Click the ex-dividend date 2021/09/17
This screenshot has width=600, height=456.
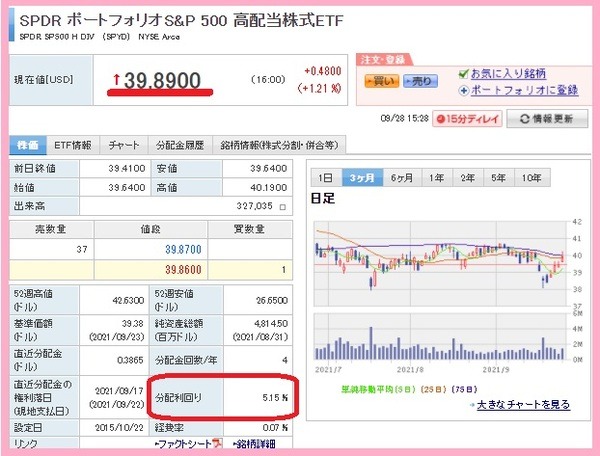[119, 391]
